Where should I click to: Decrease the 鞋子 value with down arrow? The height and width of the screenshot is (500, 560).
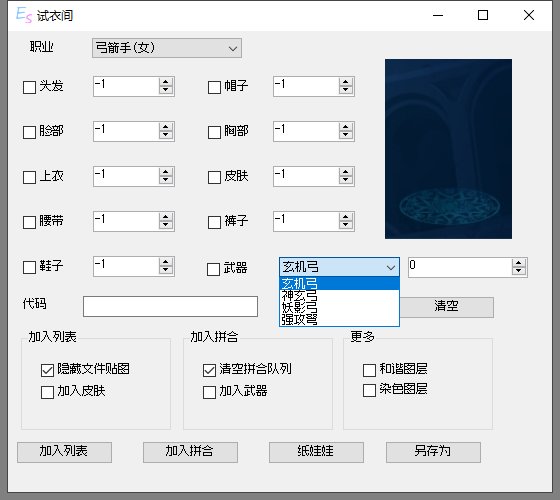click(165, 270)
